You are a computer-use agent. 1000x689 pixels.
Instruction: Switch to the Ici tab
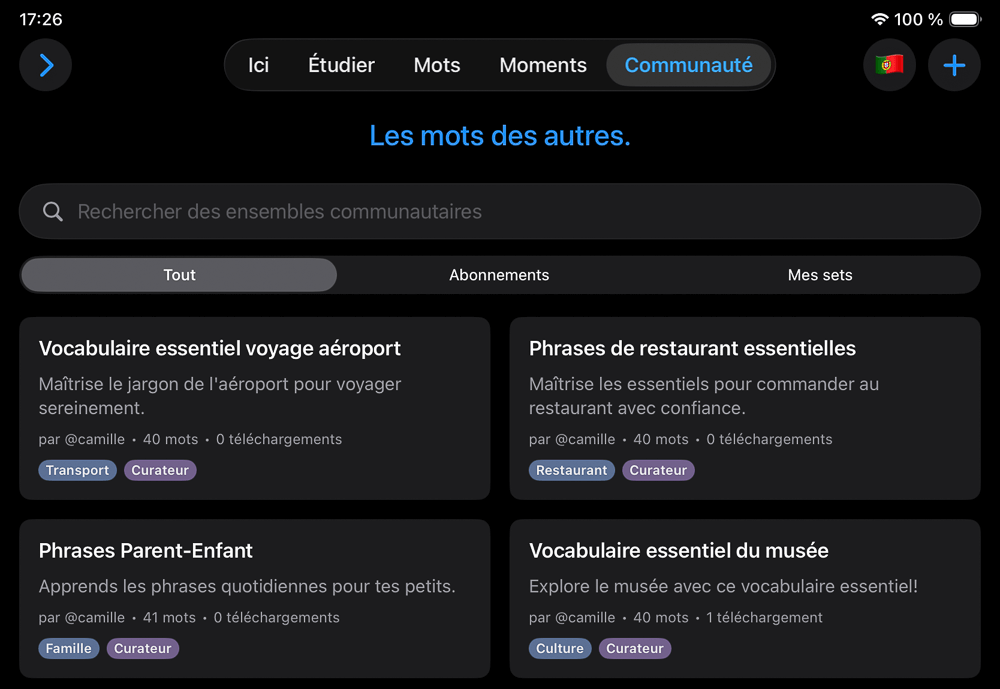coord(258,66)
